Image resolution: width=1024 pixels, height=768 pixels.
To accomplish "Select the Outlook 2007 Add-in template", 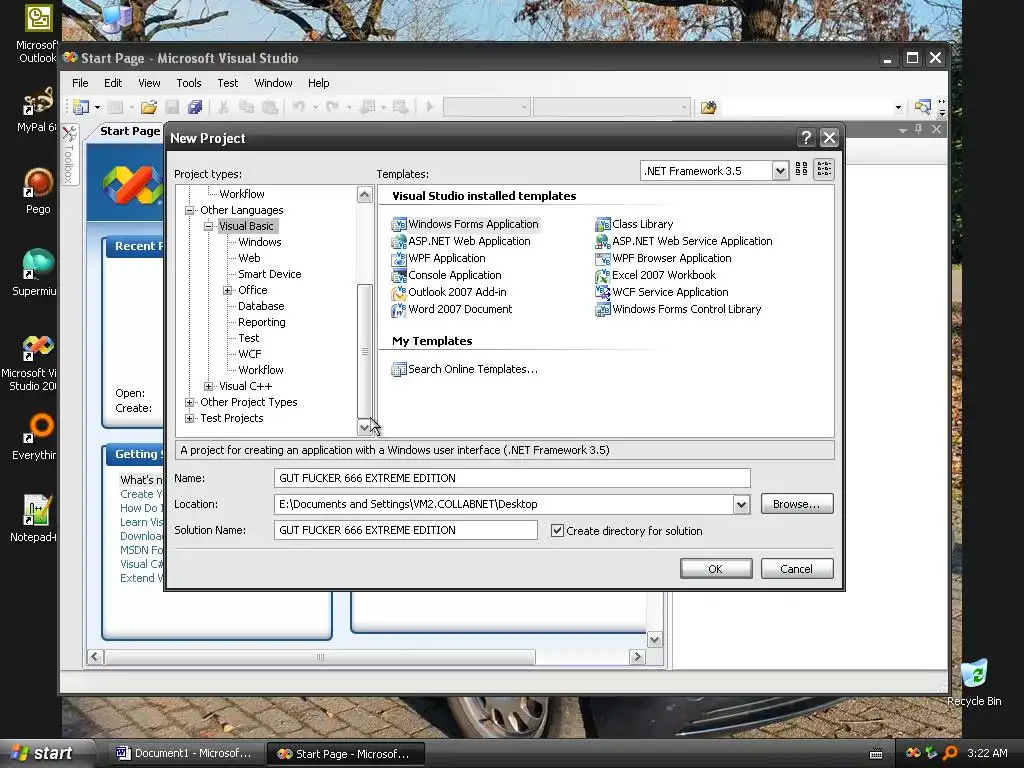I will point(449,292).
